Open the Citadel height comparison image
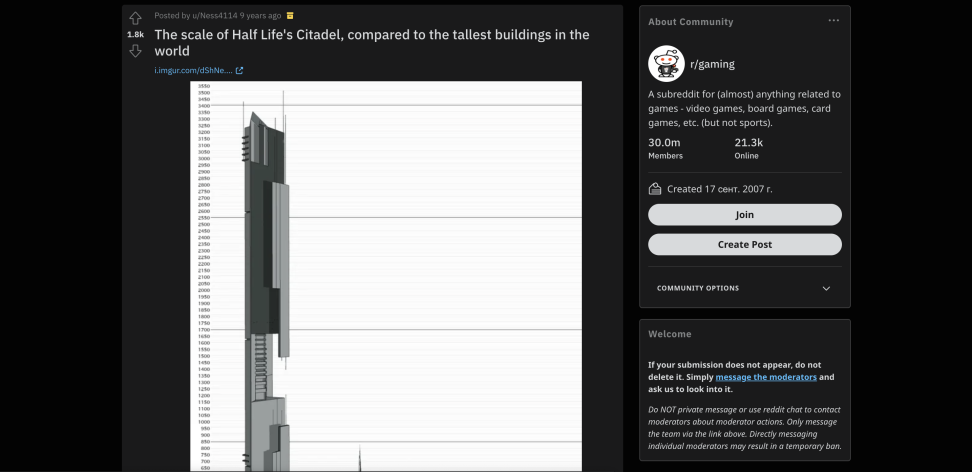The height and width of the screenshot is (472, 972). 386,276
